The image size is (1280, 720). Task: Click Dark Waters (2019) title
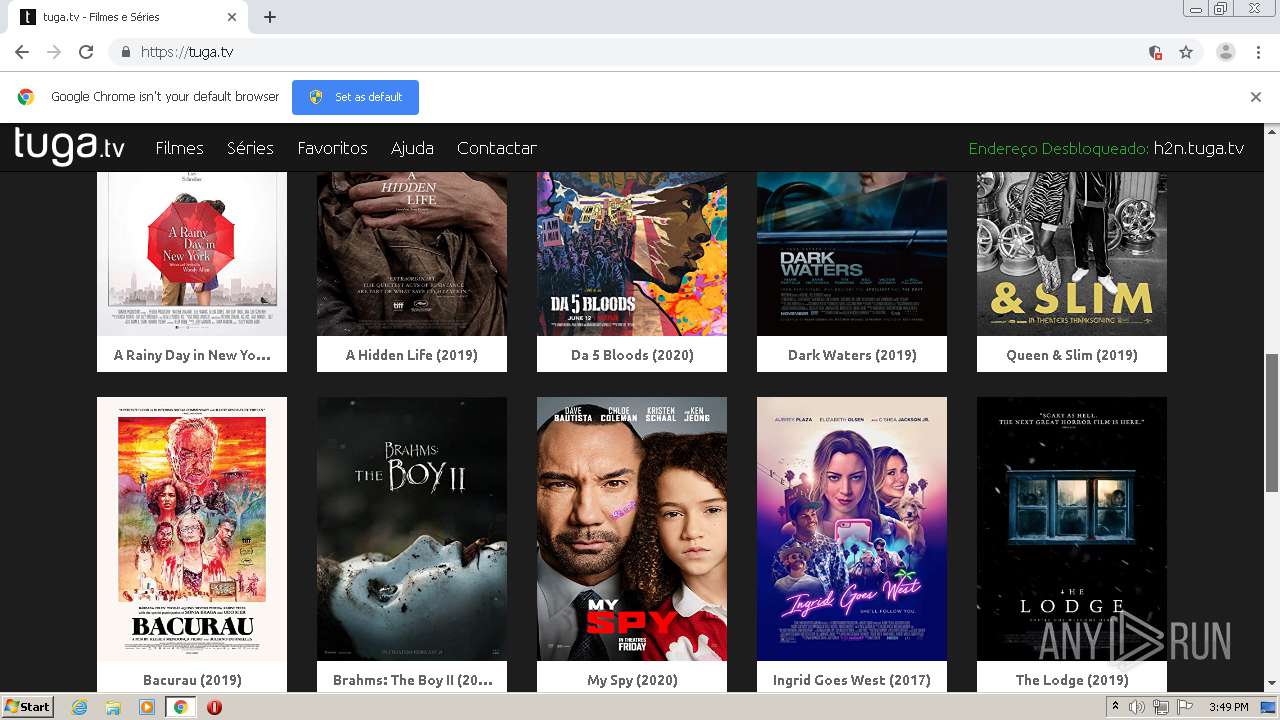[852, 355]
